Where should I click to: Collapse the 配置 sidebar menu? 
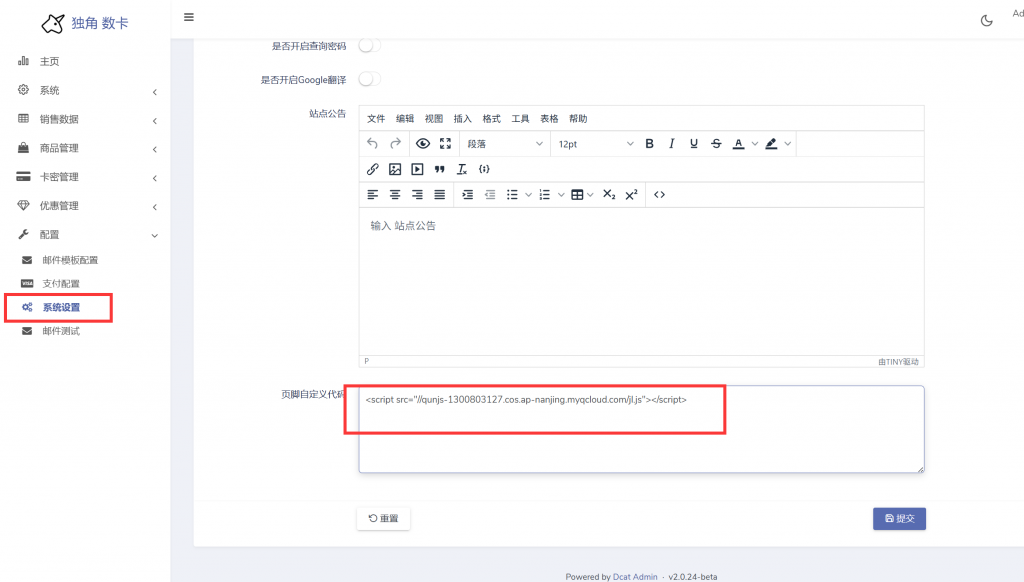pyautogui.click(x=85, y=234)
